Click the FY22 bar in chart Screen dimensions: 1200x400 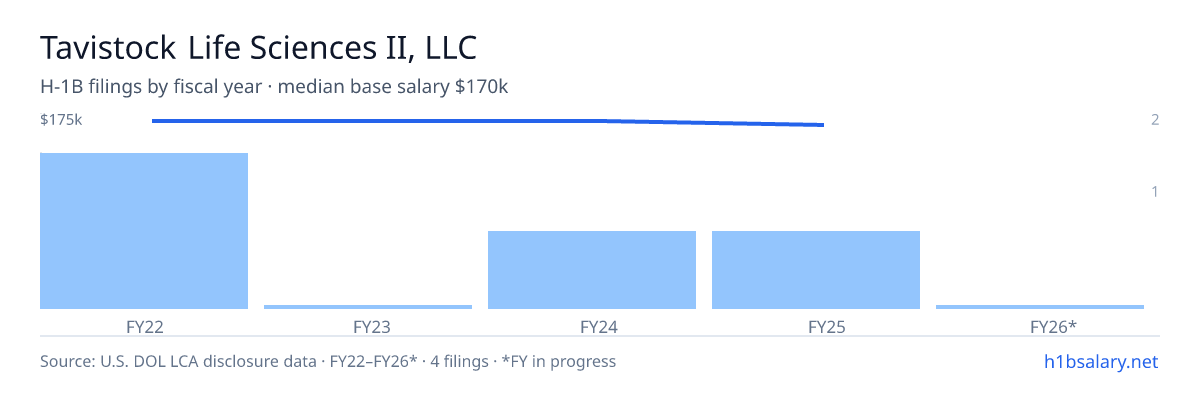pyautogui.click(x=144, y=231)
